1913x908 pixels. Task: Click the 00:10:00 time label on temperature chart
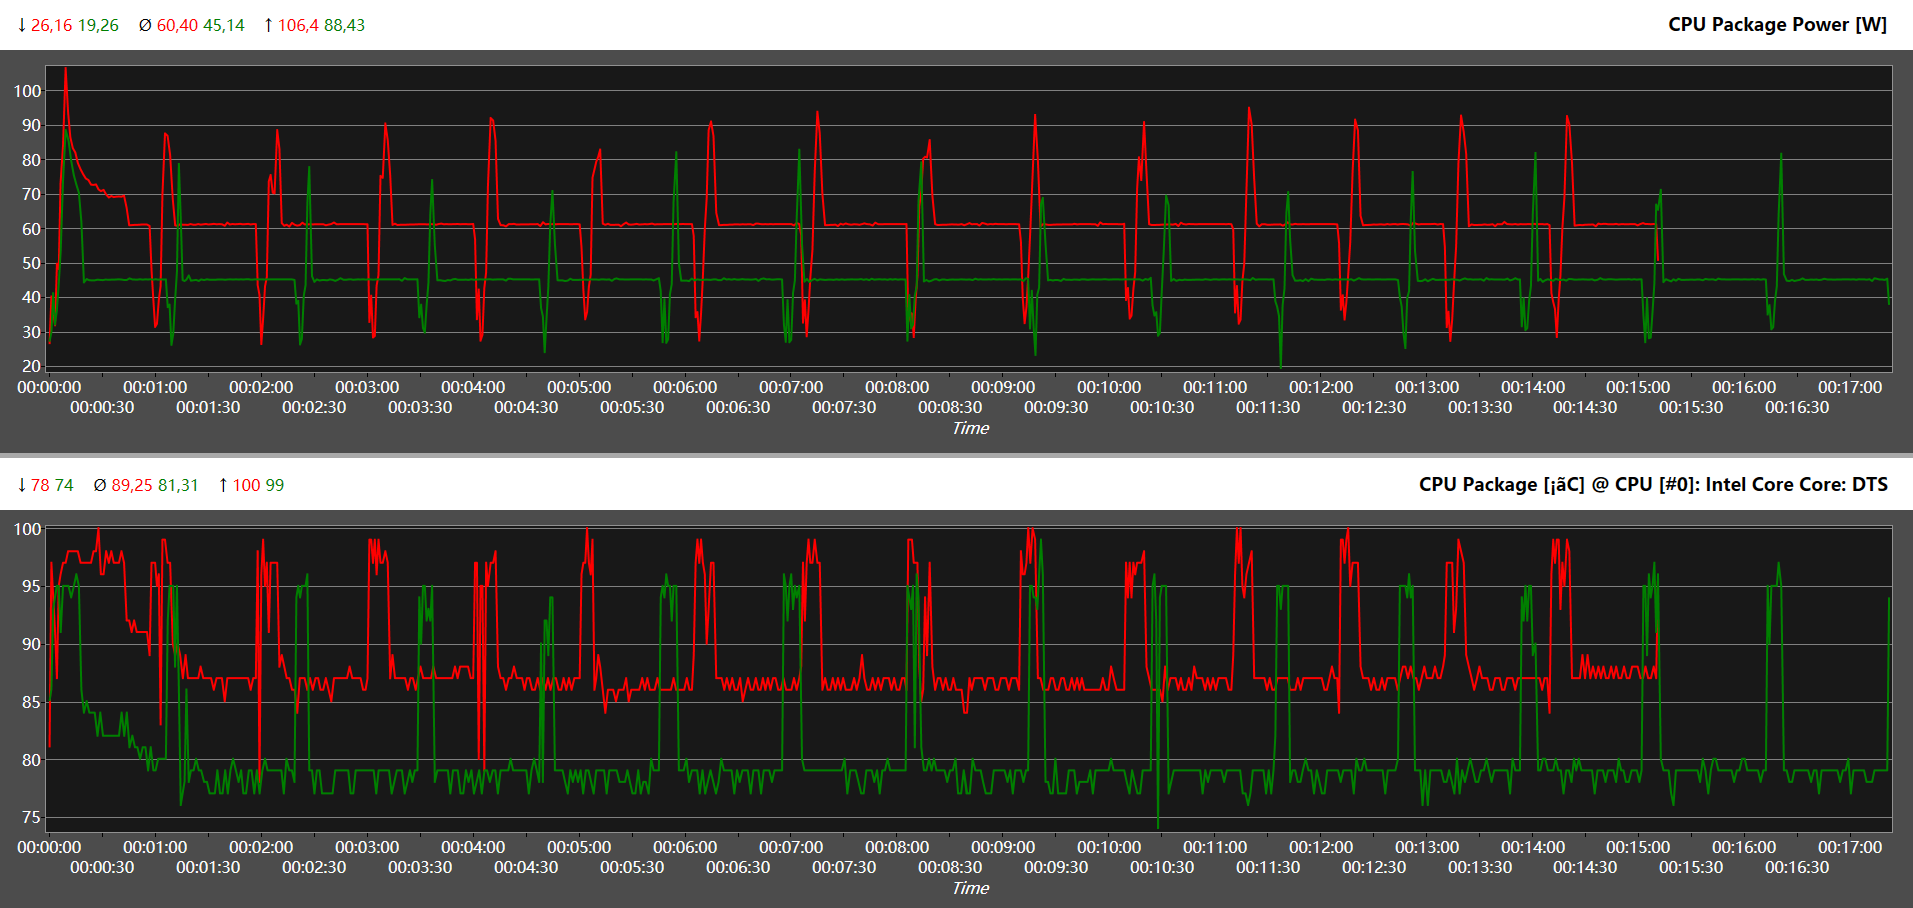[1109, 847]
